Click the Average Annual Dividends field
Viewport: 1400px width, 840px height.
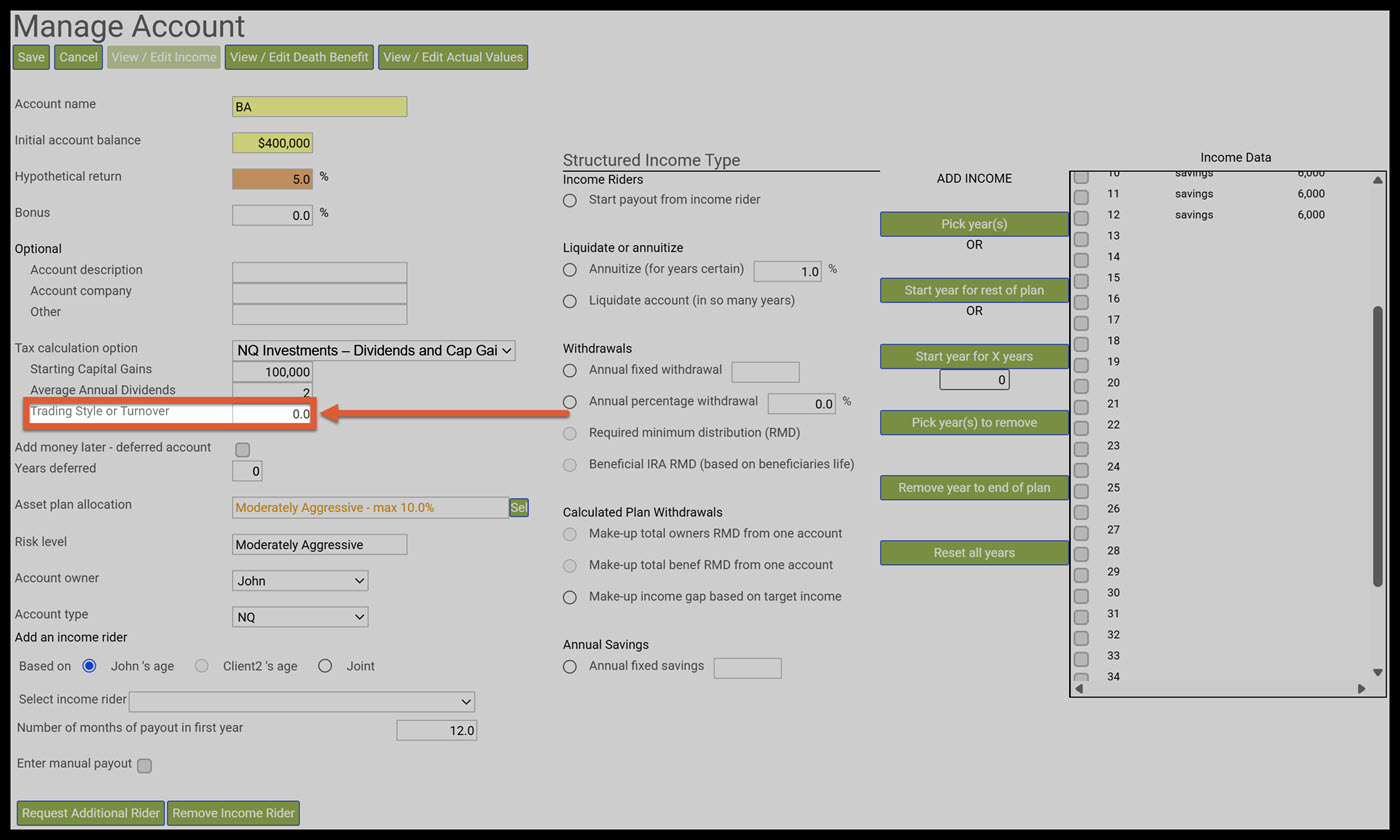click(272, 392)
